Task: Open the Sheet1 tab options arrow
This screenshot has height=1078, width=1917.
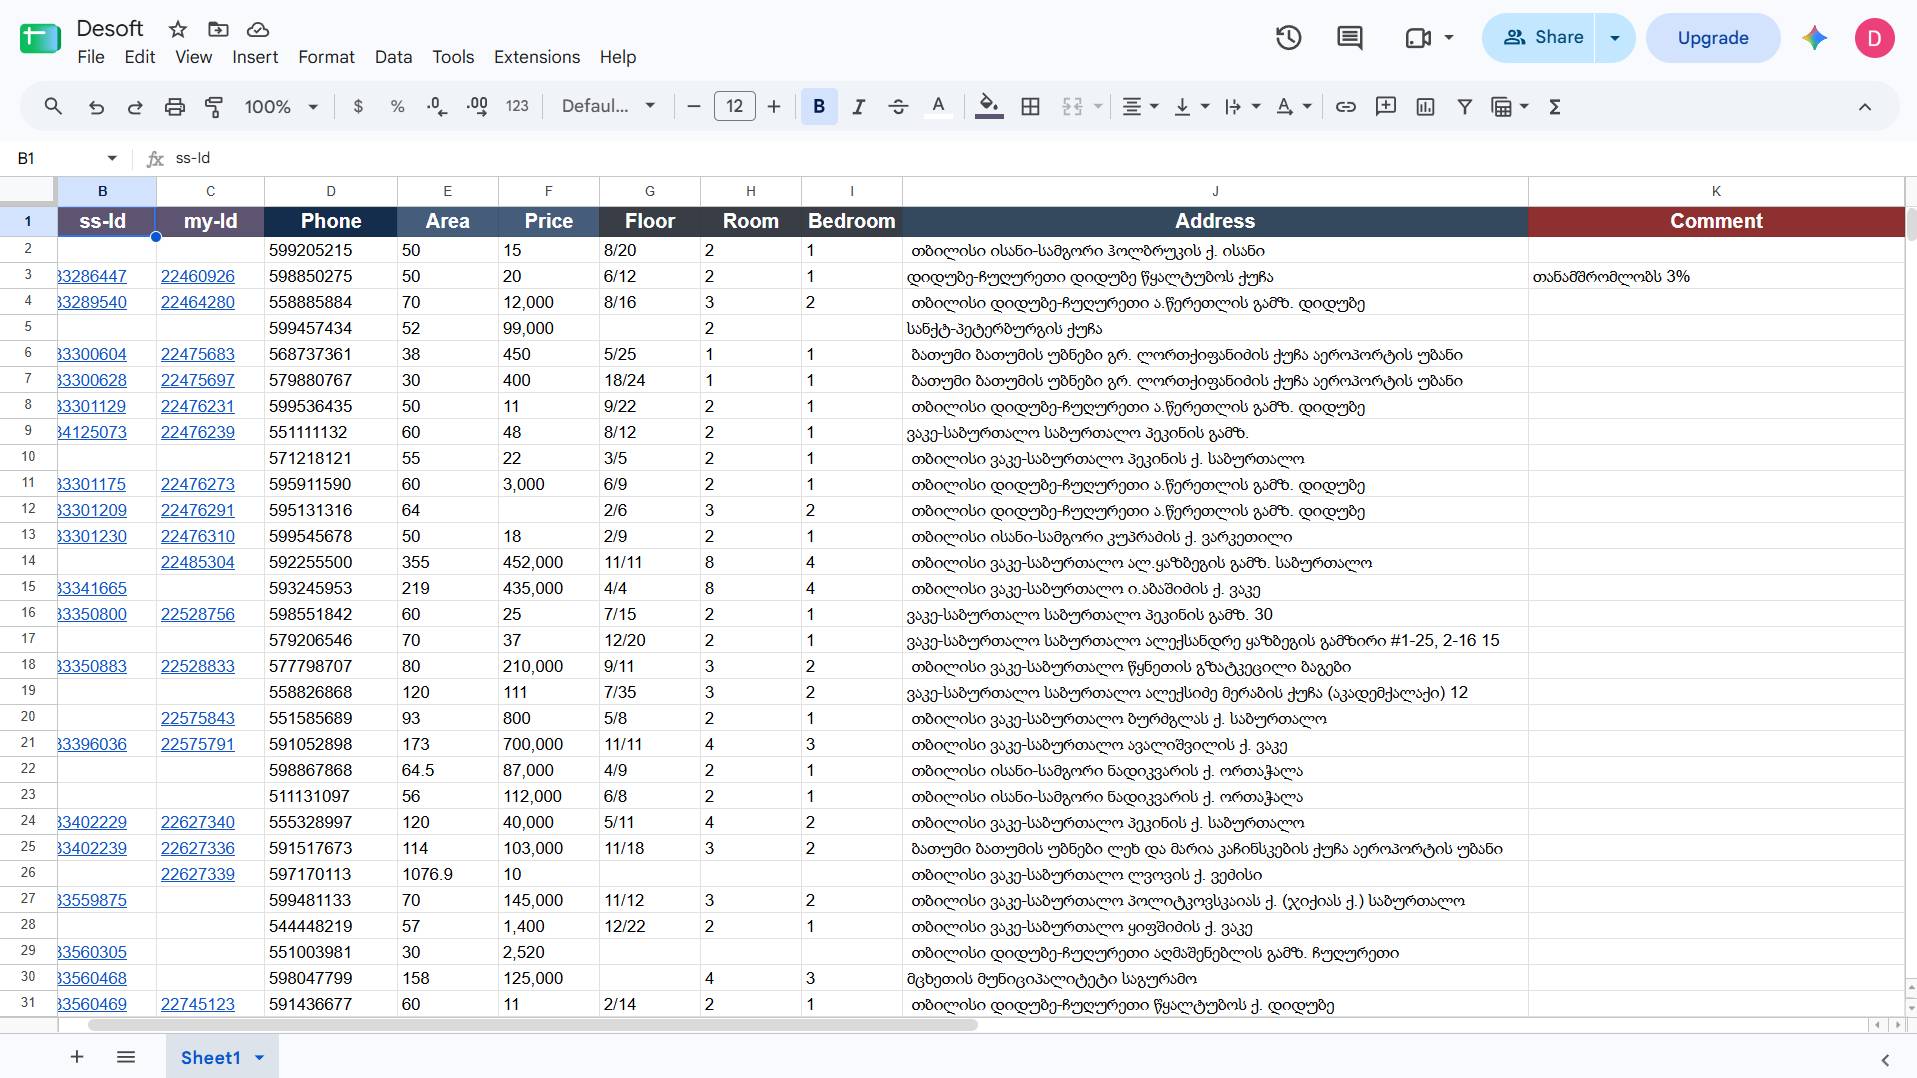Action: tap(259, 1058)
